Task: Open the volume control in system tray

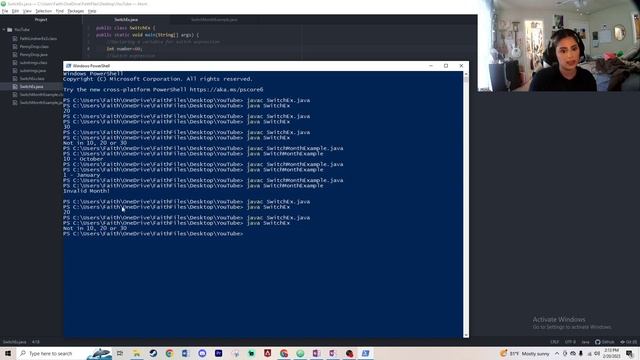Action: pos(597,353)
